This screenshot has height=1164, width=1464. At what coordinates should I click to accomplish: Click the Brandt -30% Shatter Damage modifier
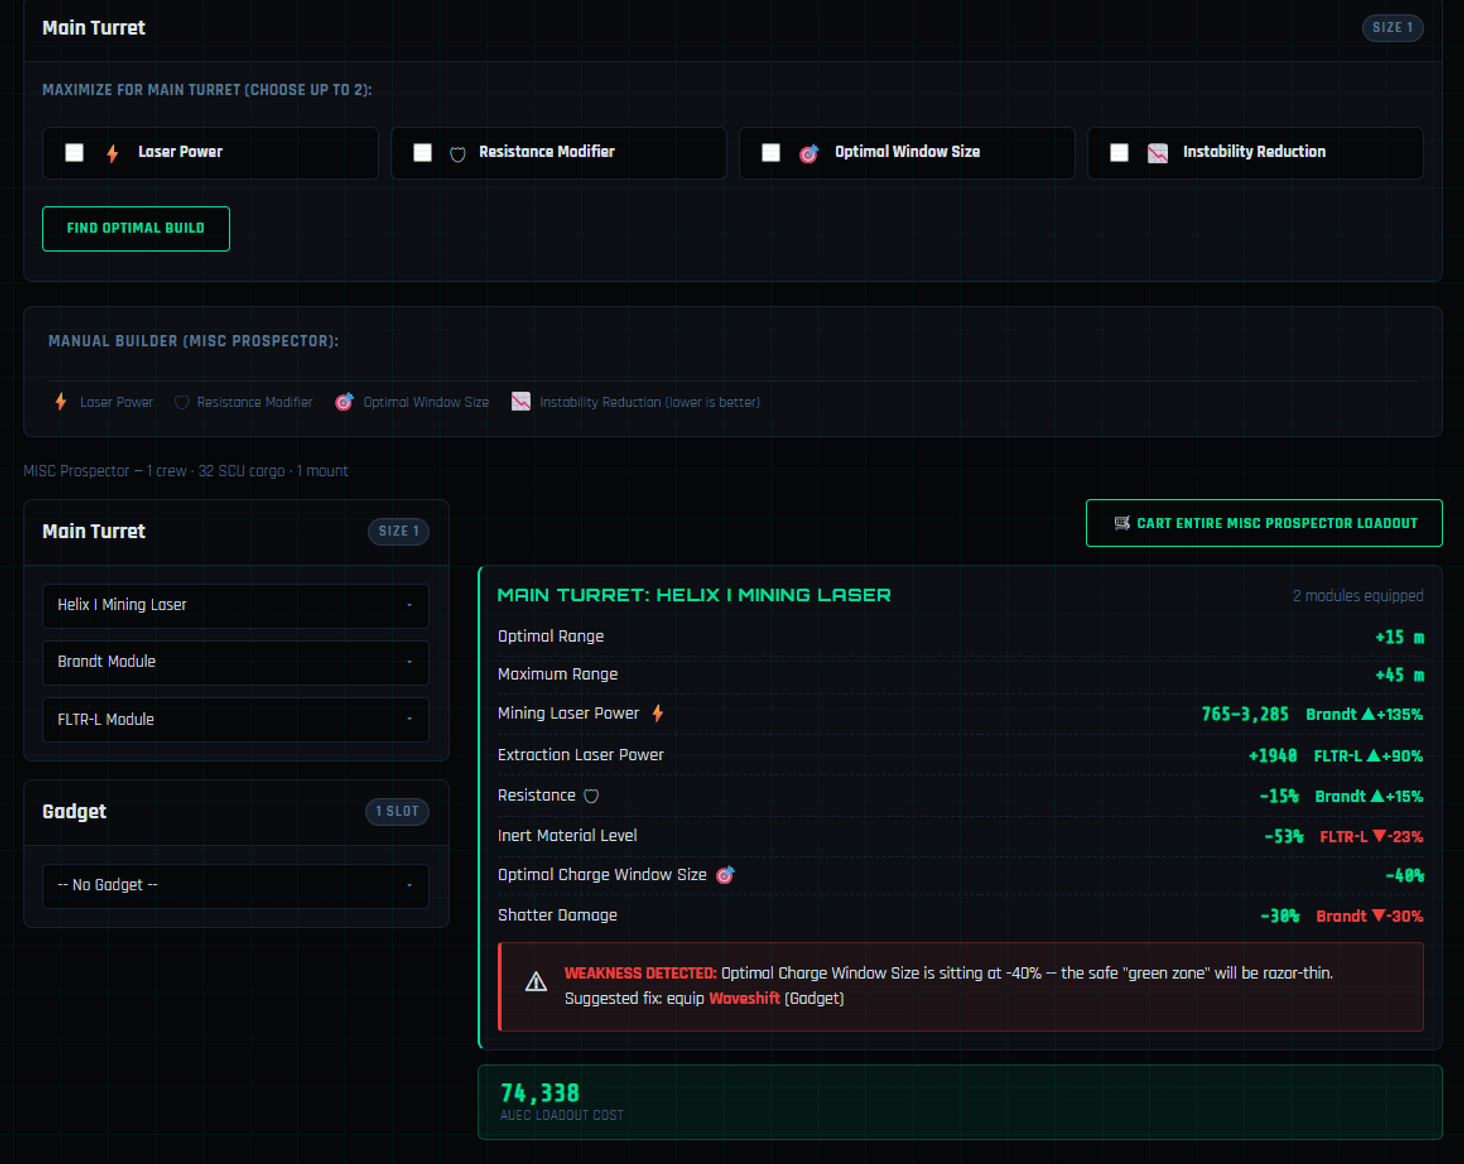point(1369,917)
